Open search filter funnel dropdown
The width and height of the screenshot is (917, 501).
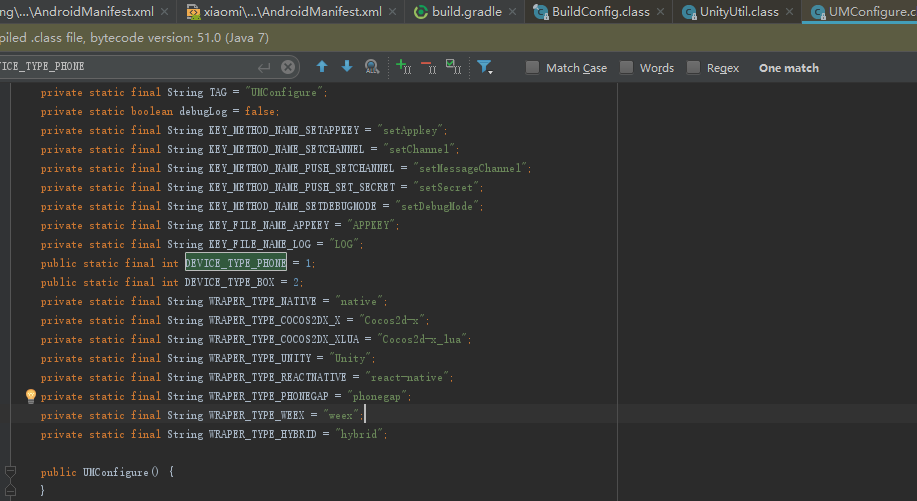(485, 67)
